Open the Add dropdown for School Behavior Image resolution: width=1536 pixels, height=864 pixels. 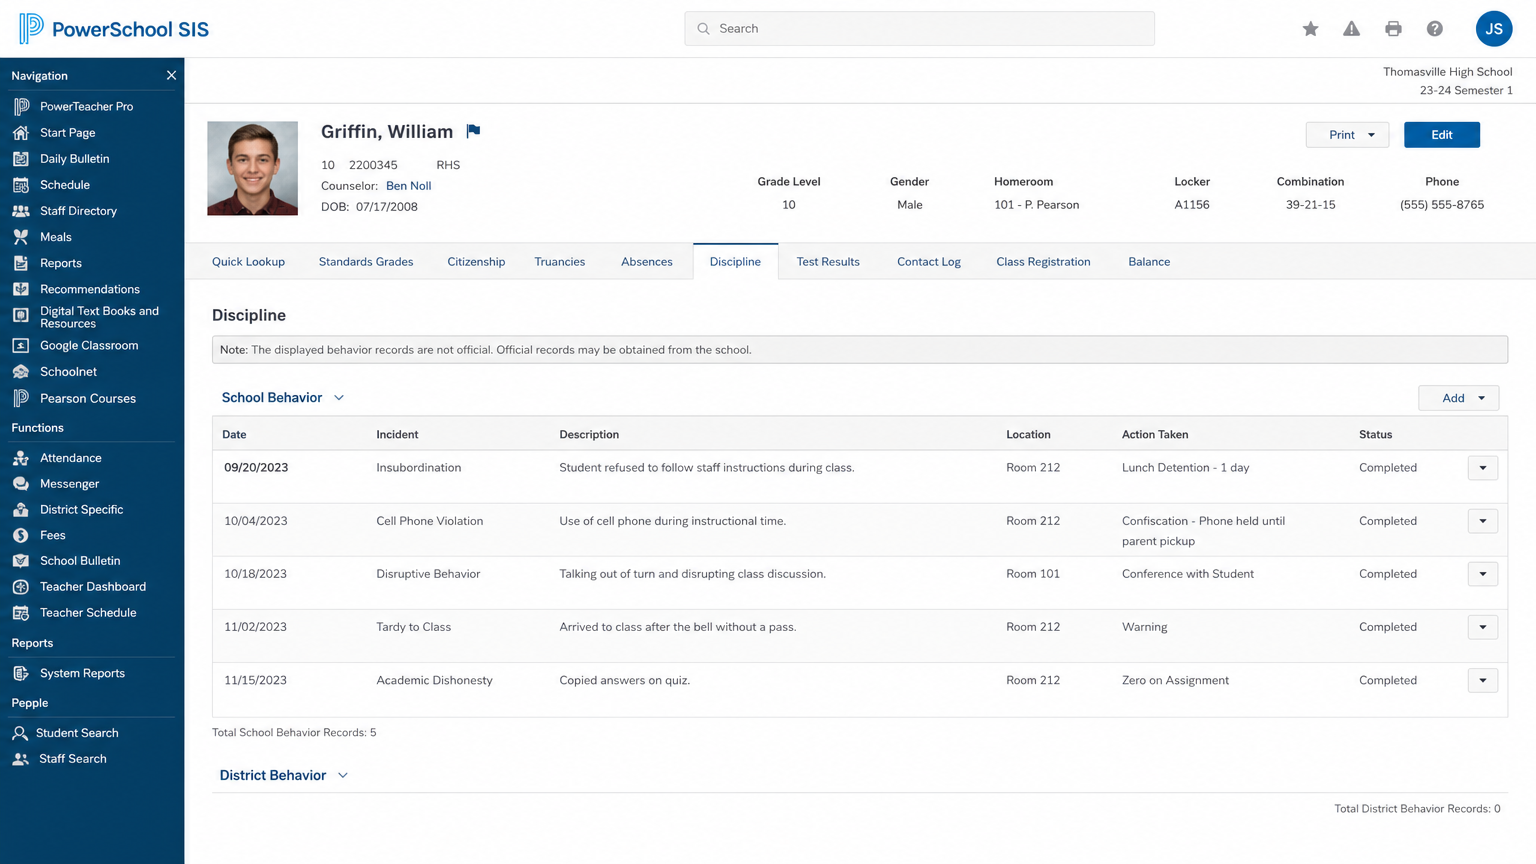[x=1459, y=398]
